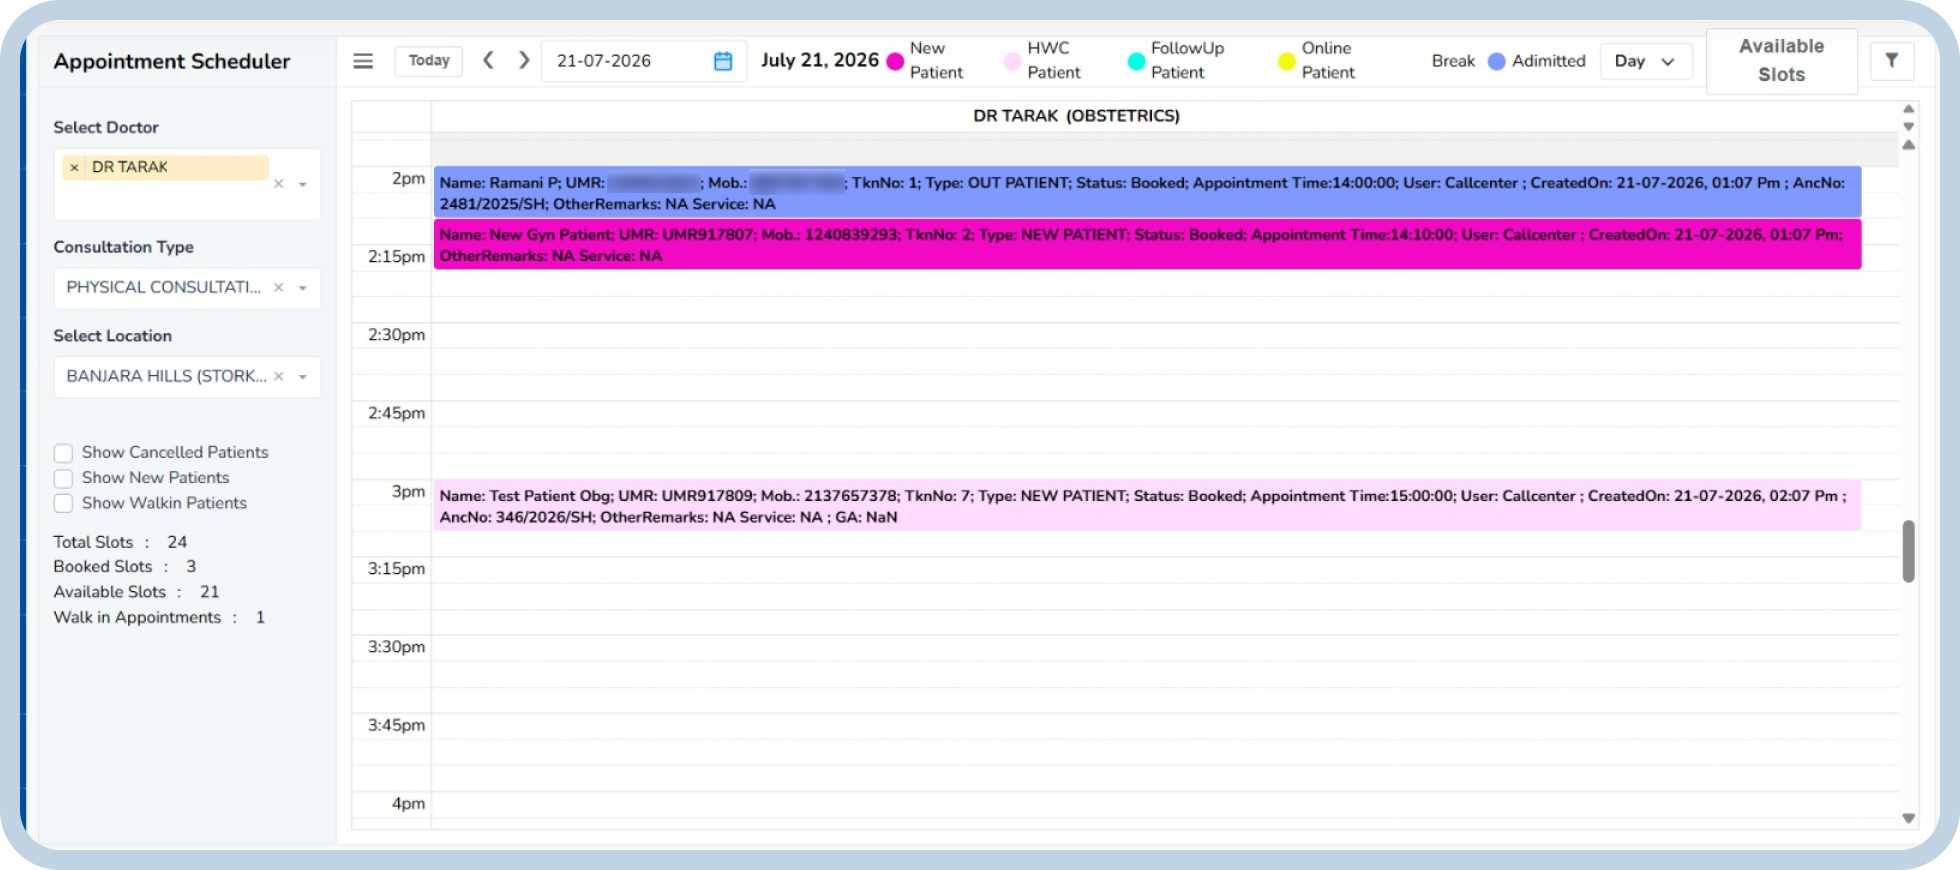Enable Show Cancelled Patients checkbox
The width and height of the screenshot is (1960, 870).
pos(64,453)
